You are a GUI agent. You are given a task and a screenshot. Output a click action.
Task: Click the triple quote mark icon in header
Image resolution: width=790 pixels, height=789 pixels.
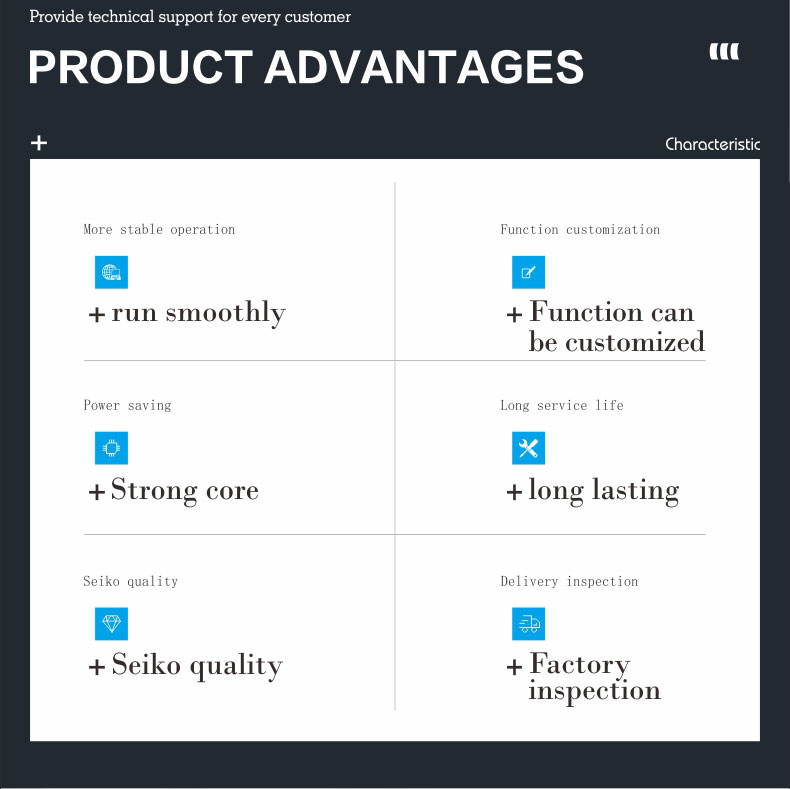724,52
